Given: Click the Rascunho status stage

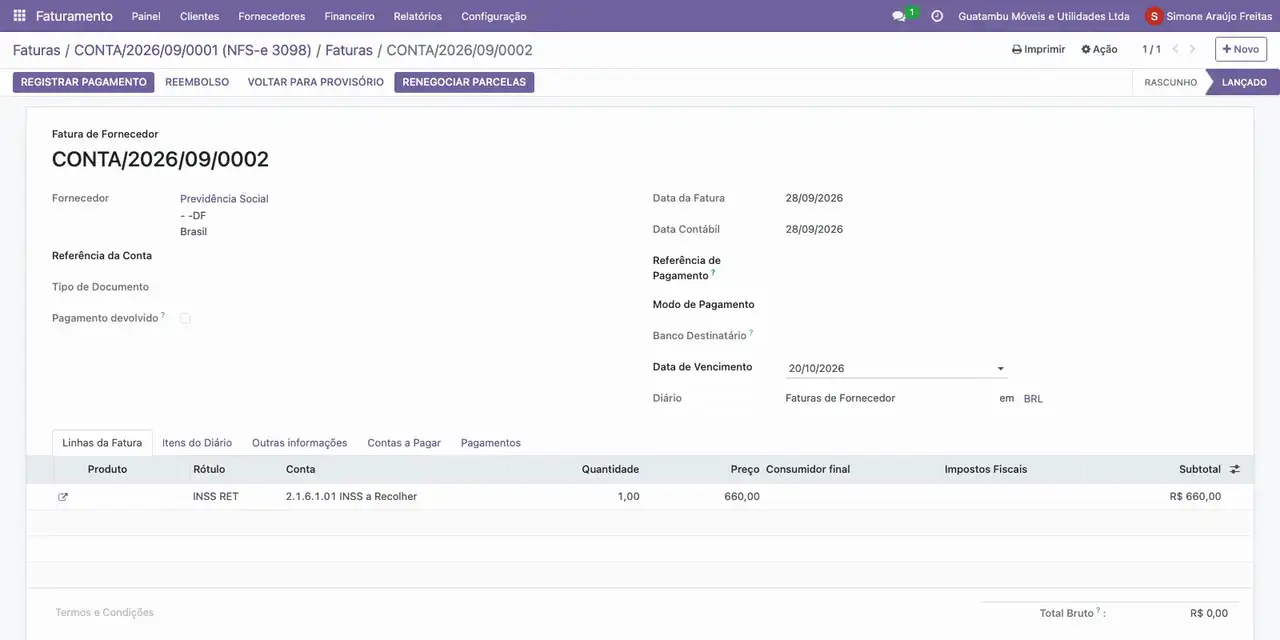Looking at the screenshot, I should point(1170,82).
